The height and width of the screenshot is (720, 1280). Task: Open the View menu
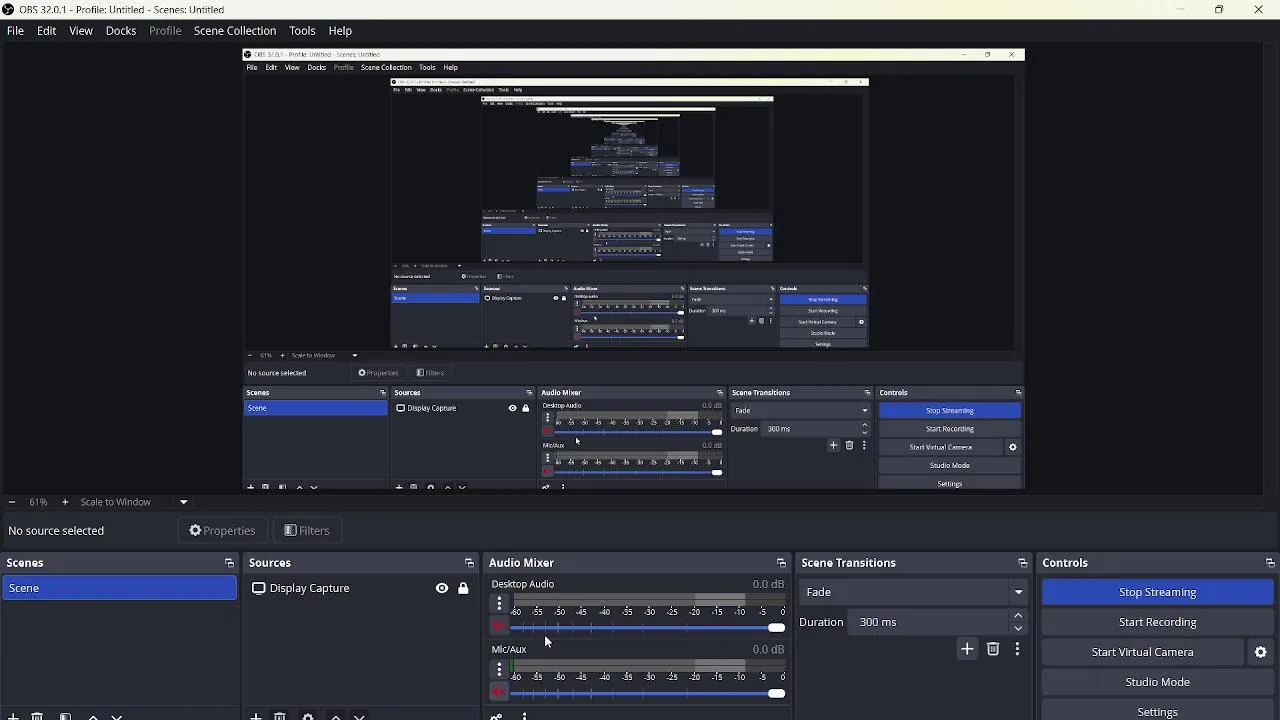(x=81, y=31)
